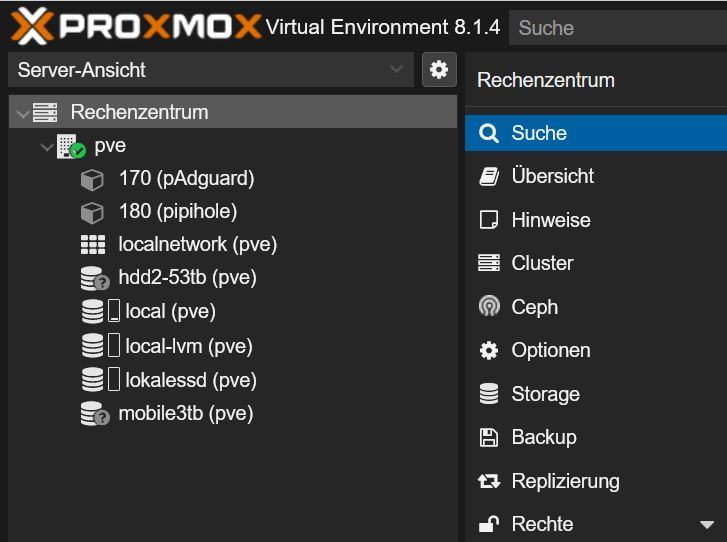
Task: Click container icon of 170 (pAdguard)
Action: 92,179
